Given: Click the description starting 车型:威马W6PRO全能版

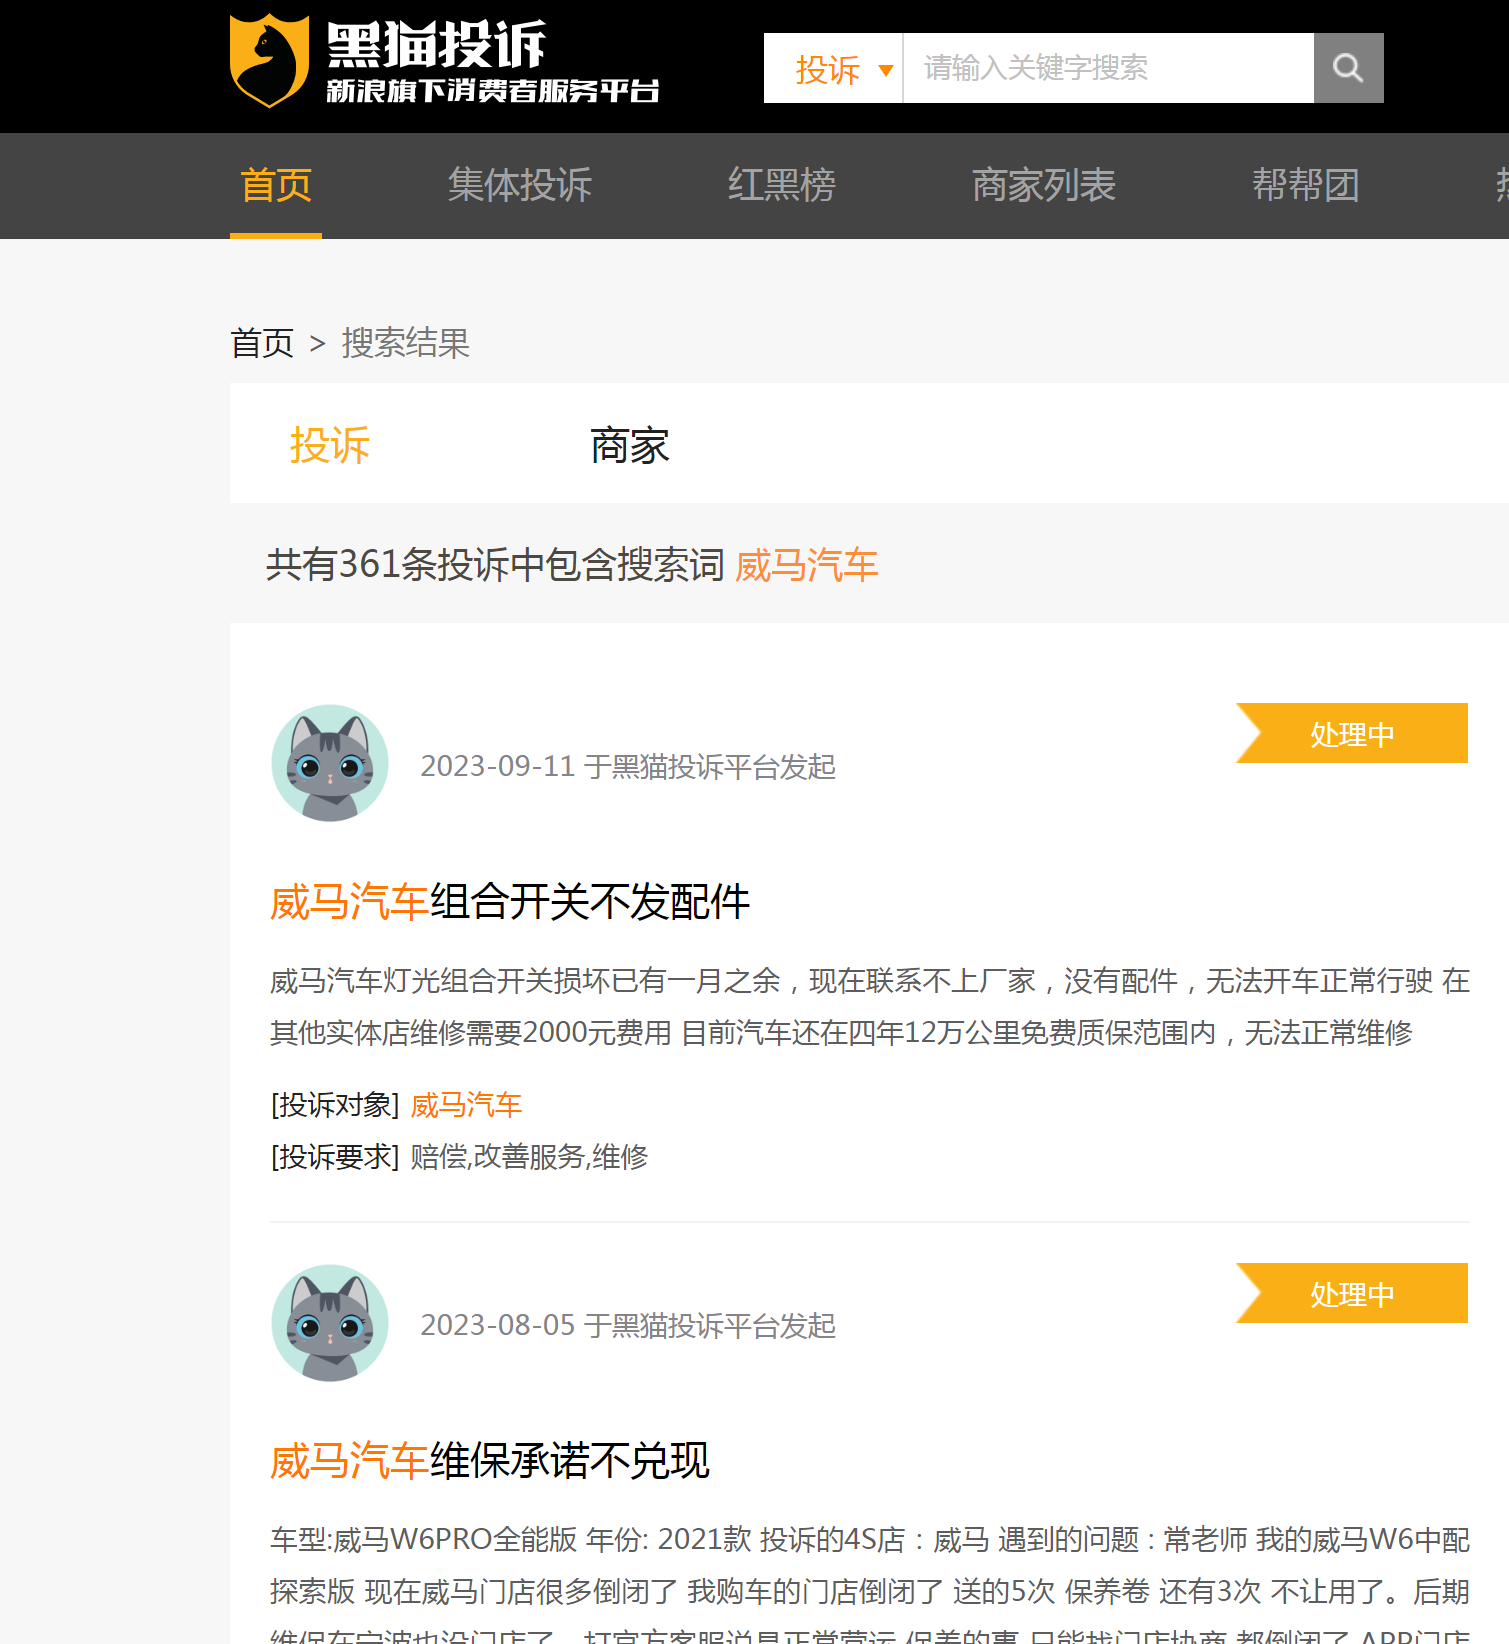Looking at the screenshot, I should pos(870,1586).
